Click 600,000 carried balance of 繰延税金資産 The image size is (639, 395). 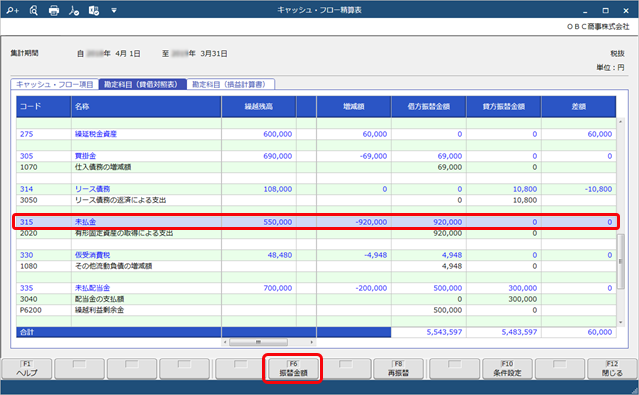[278, 134]
